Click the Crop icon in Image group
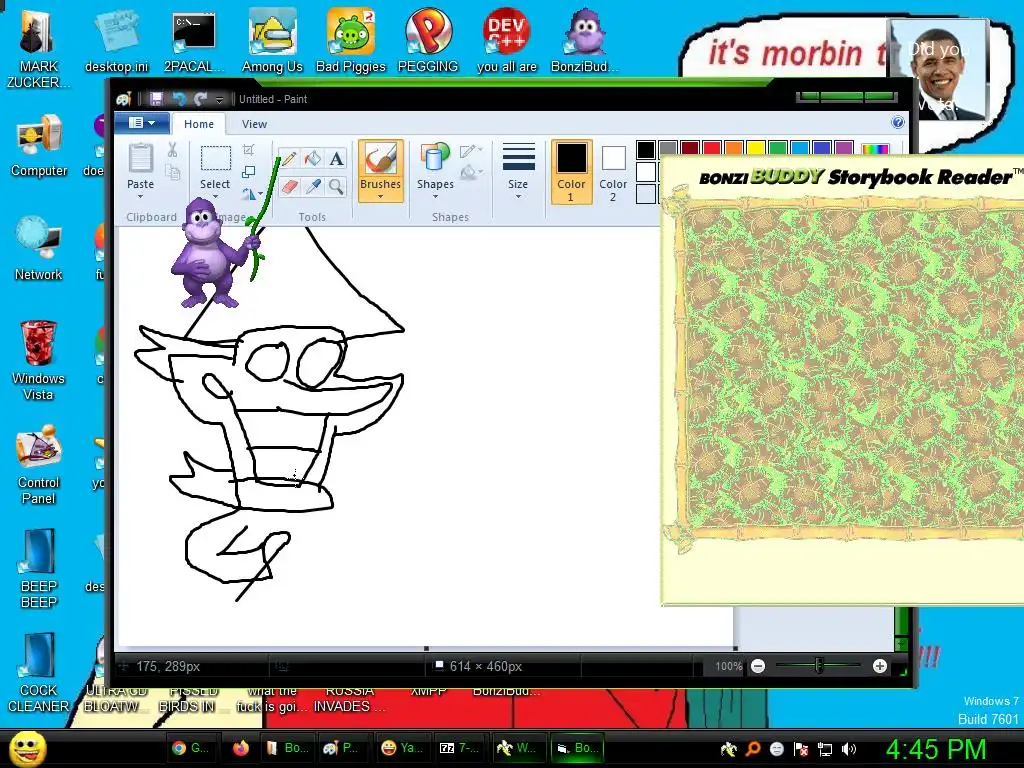The width and height of the screenshot is (1024, 768). tap(248, 150)
